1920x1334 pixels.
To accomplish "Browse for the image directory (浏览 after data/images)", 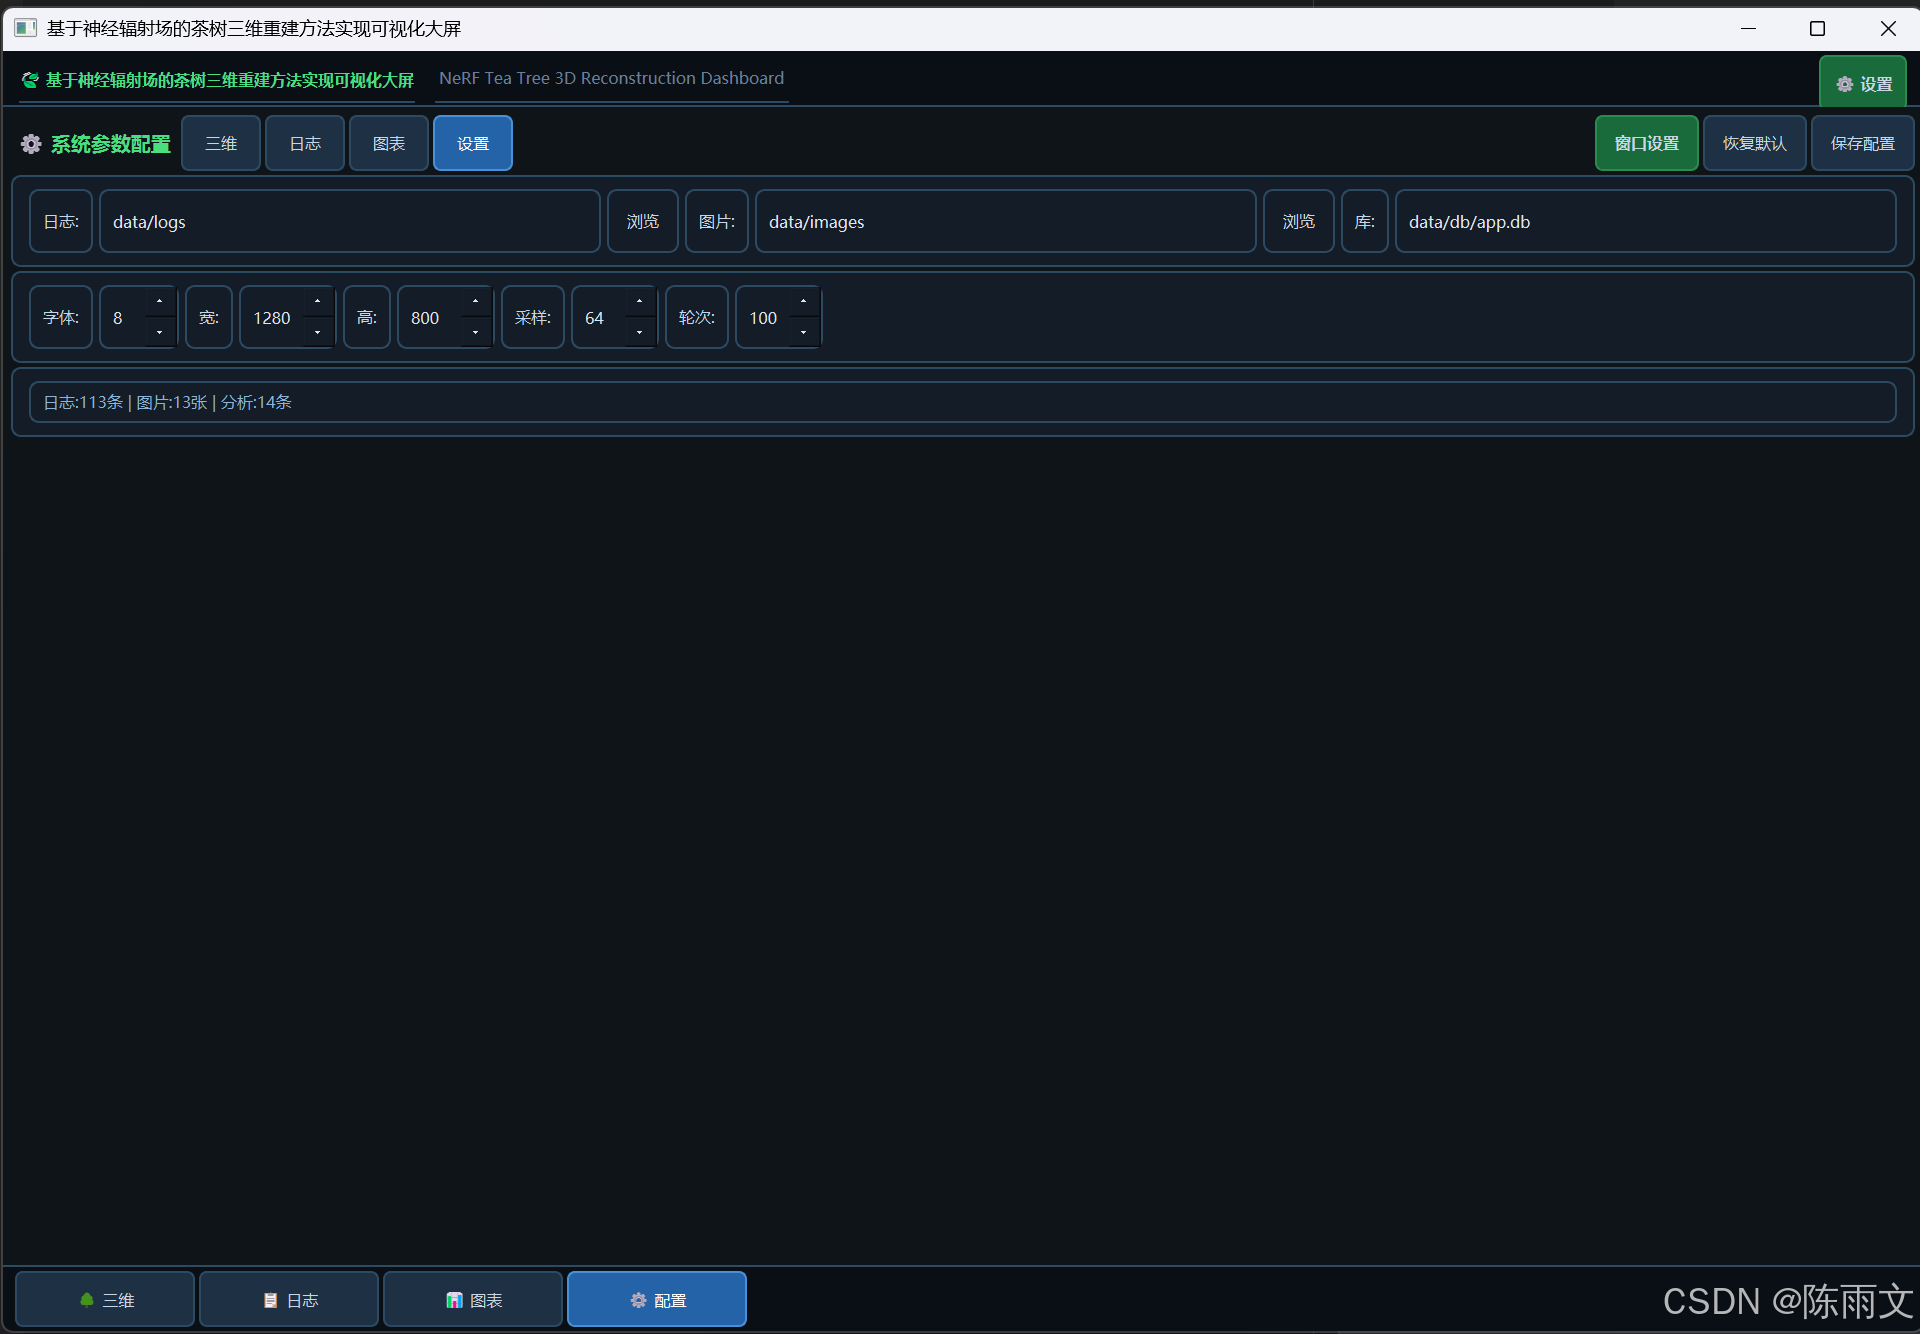I will point(1299,221).
